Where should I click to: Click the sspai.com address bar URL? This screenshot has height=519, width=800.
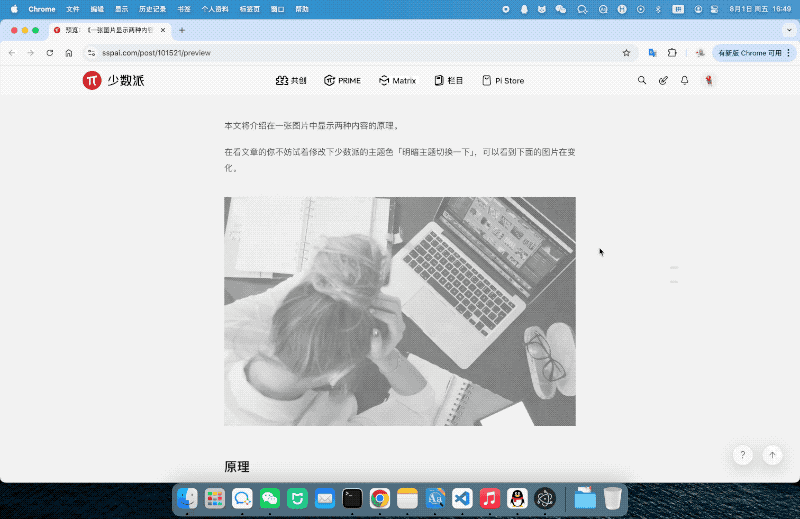click(156, 53)
